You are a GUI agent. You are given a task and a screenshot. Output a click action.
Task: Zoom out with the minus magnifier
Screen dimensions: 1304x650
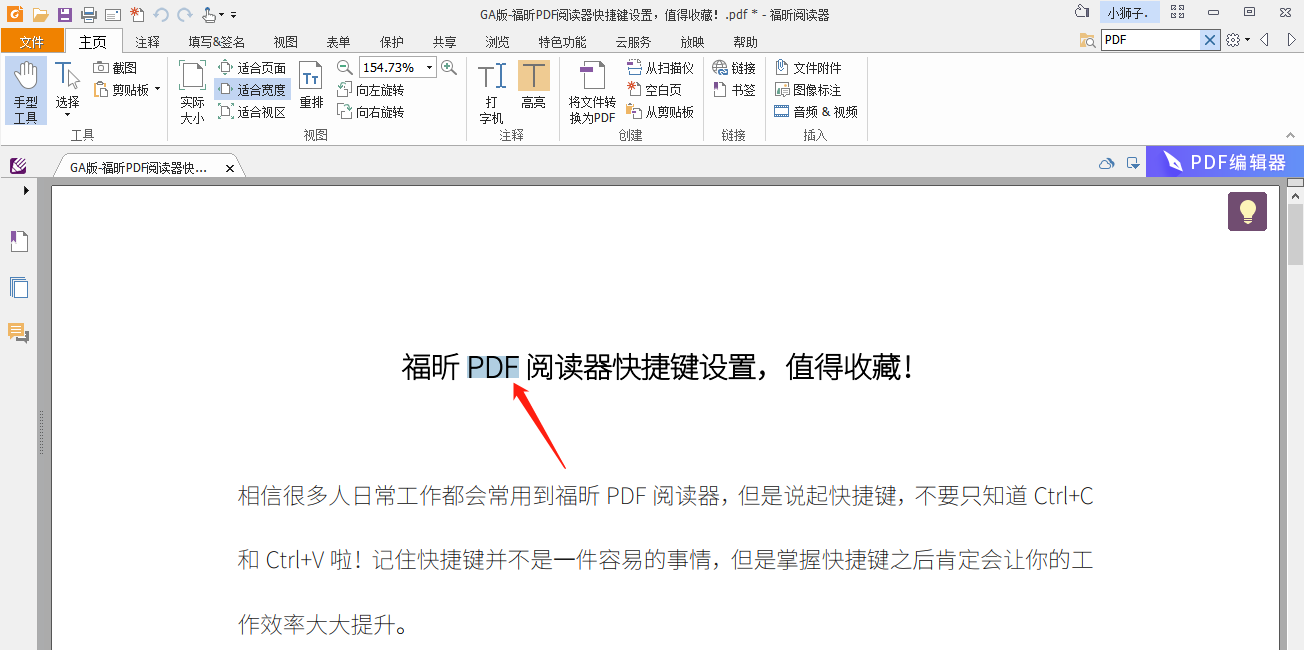coord(344,67)
